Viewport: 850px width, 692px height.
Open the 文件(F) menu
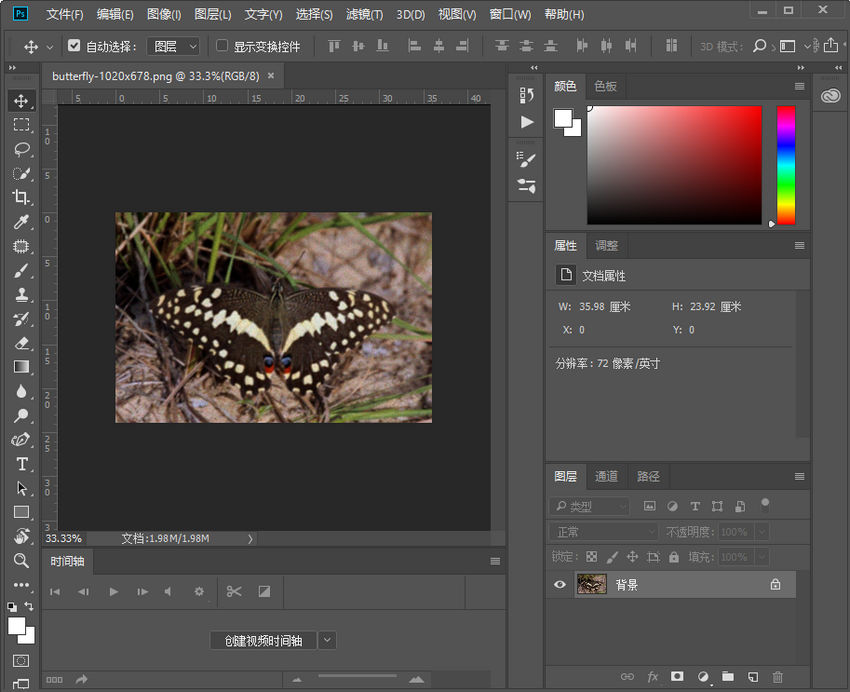click(x=65, y=15)
